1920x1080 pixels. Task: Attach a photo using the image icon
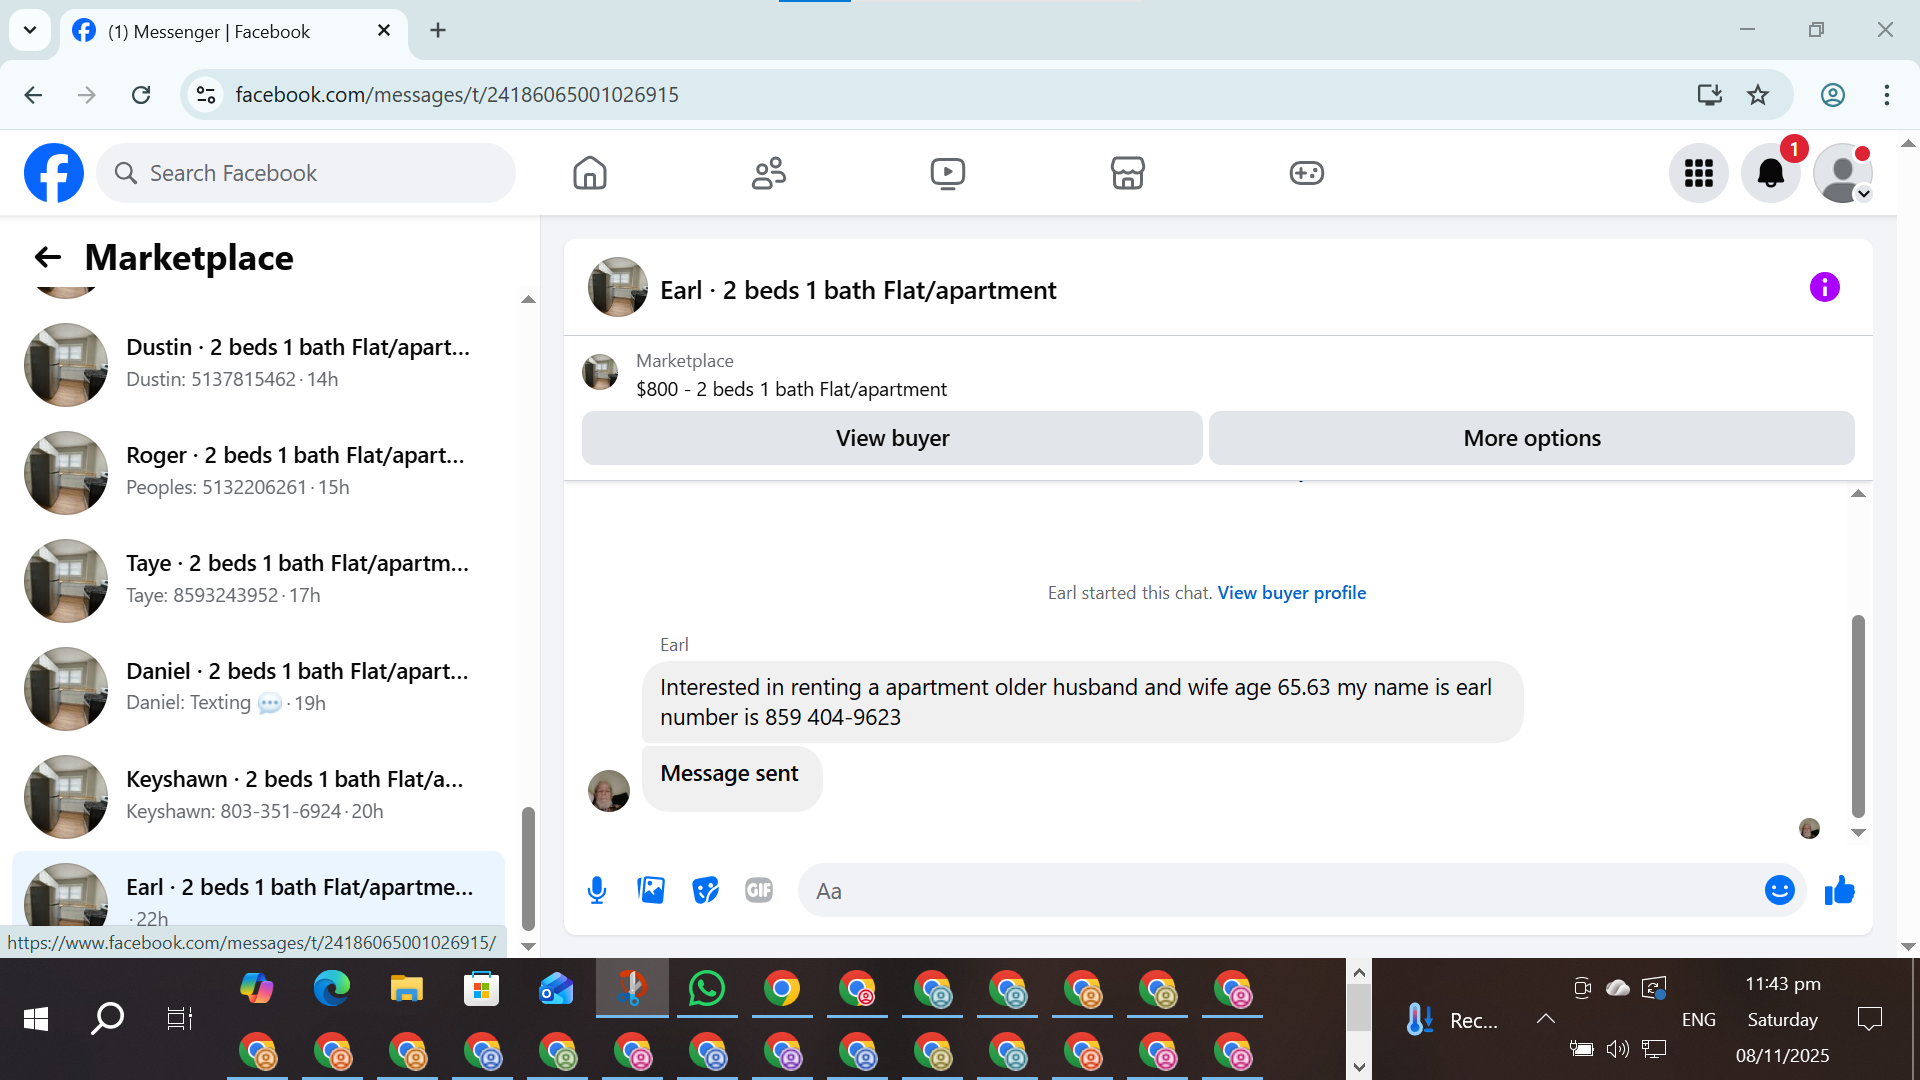pos(651,890)
